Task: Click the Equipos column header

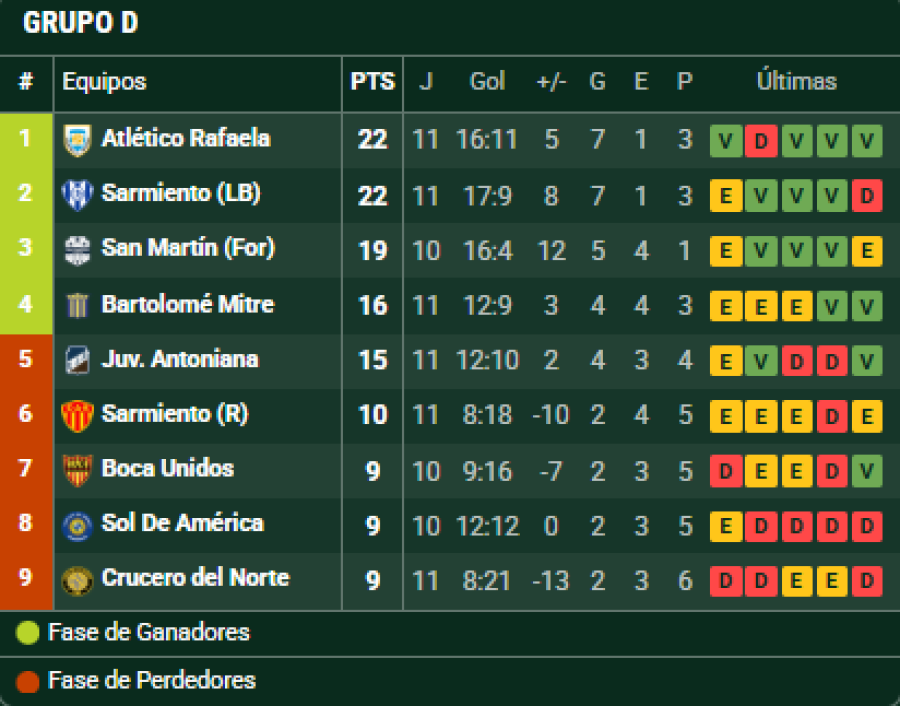Action: [x=104, y=82]
